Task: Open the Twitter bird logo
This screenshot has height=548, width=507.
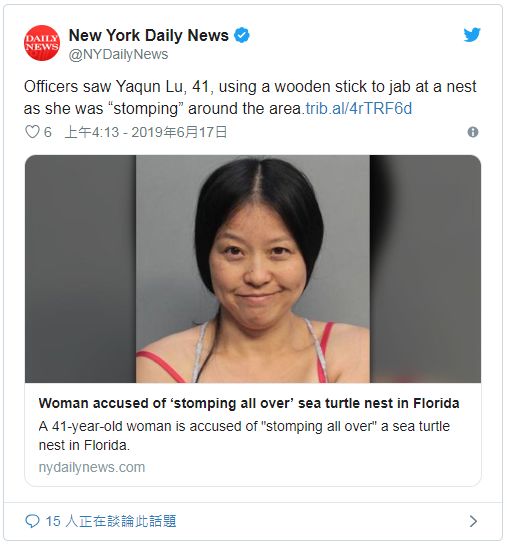Action: pos(472,35)
